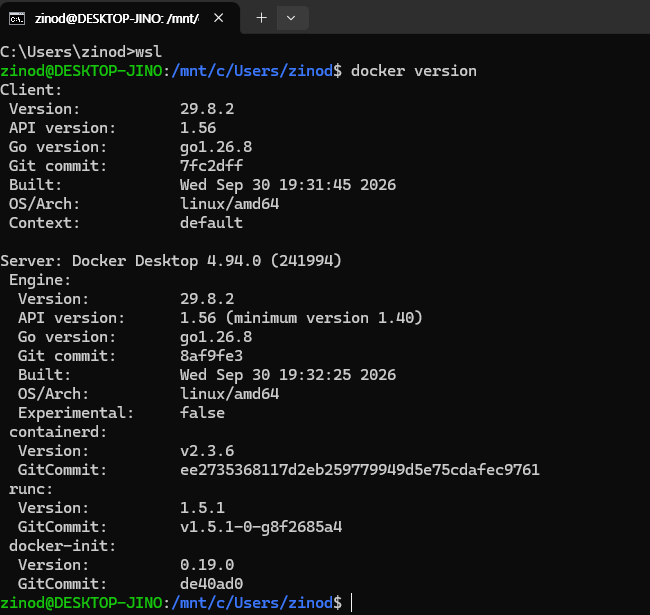
Task: Click runc GitCommit v1.5.1-0-g8f2685a4
Action: coord(261,527)
